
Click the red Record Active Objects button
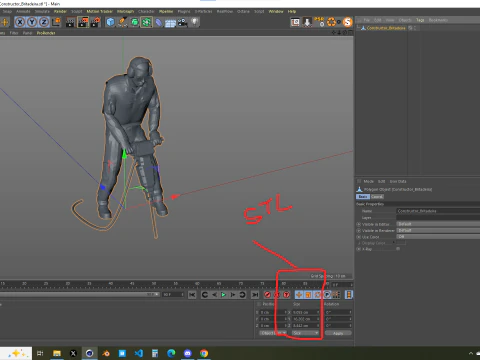pos(267,295)
